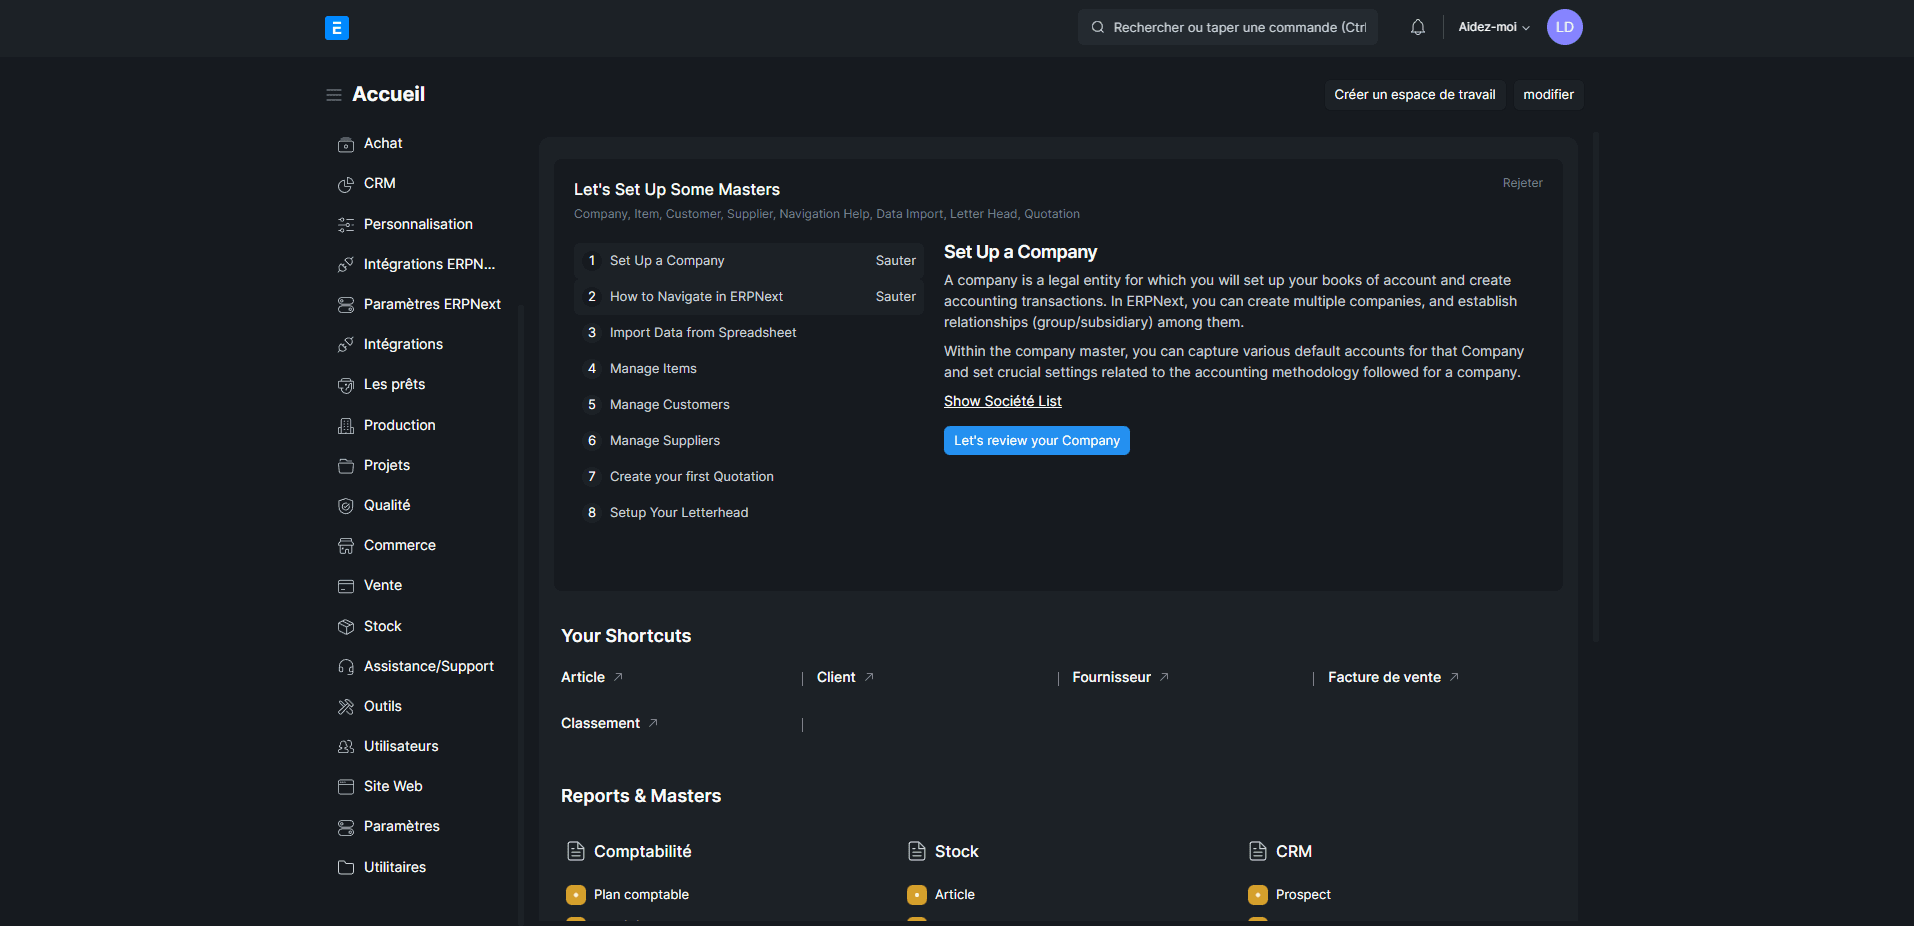
Task: Open the Facture de vente shortcut
Action: (1384, 678)
